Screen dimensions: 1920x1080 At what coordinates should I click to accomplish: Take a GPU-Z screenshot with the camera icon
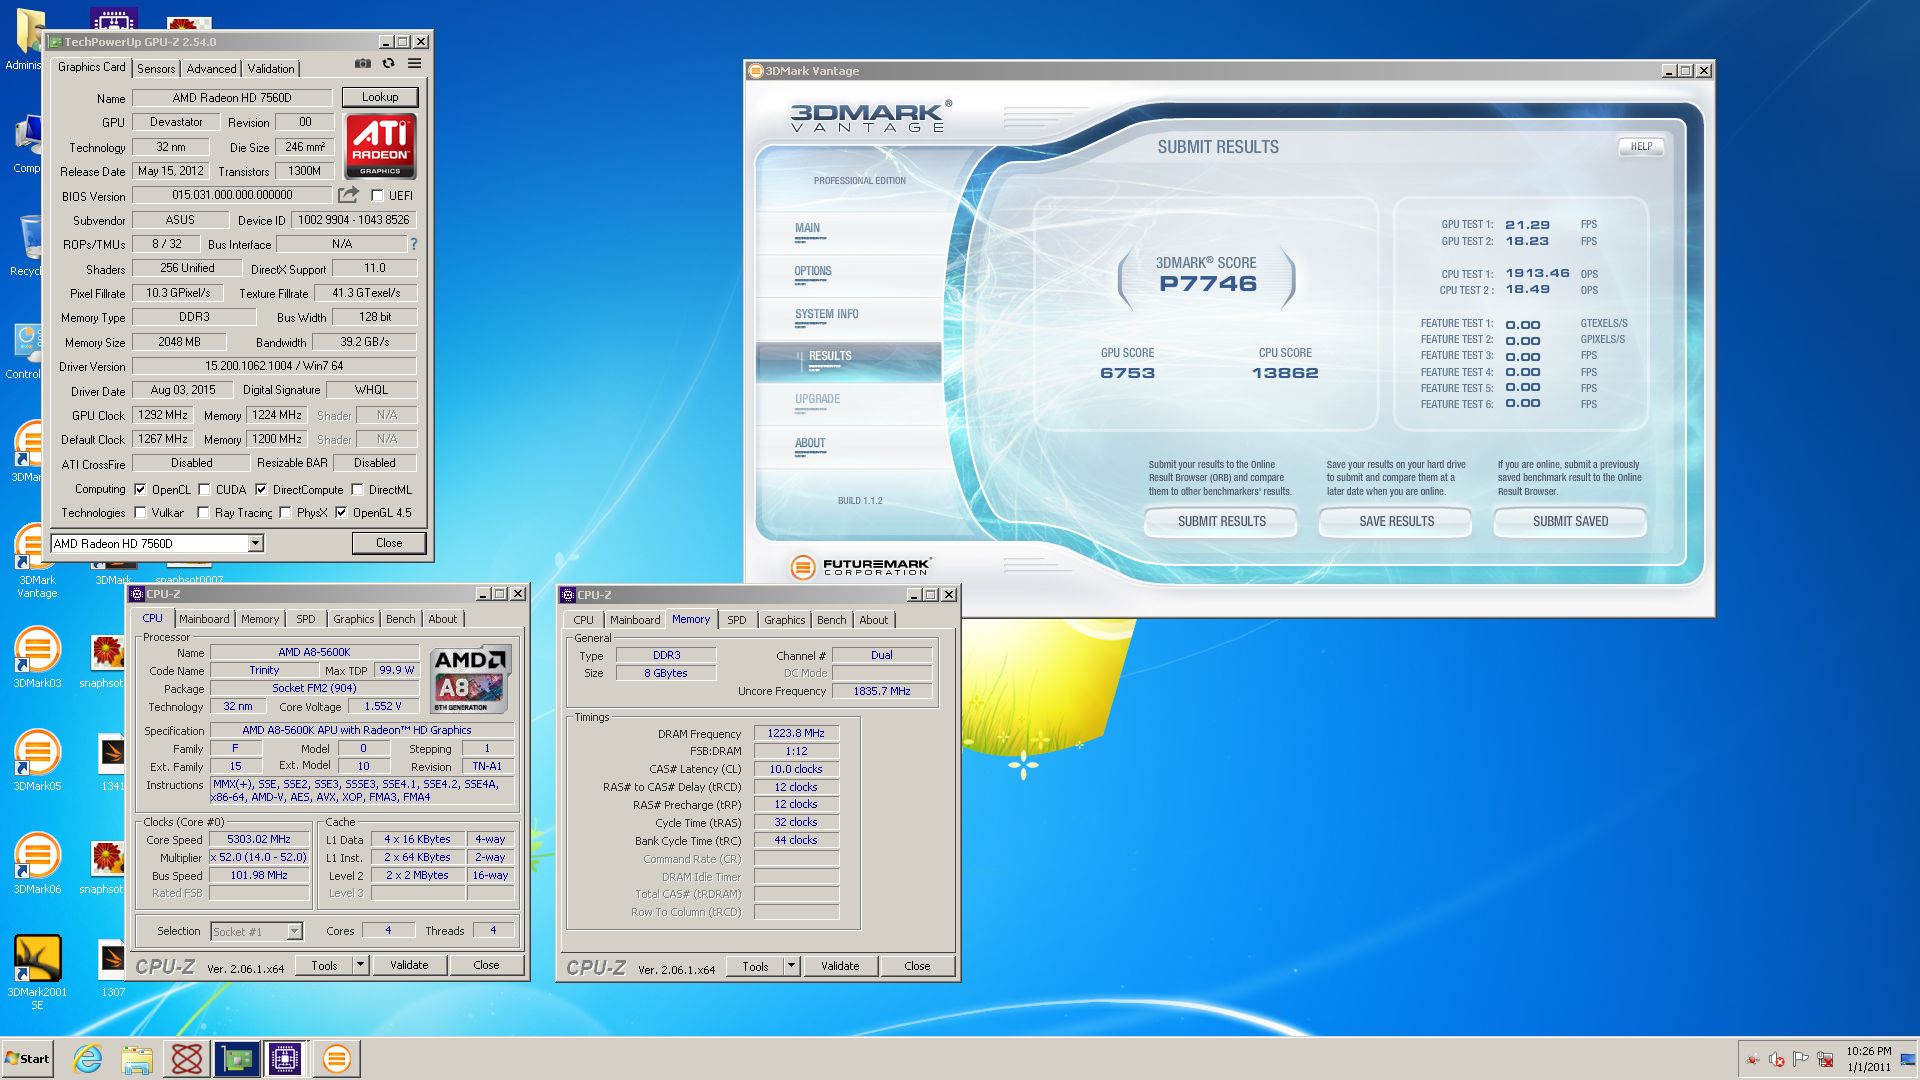click(x=362, y=64)
